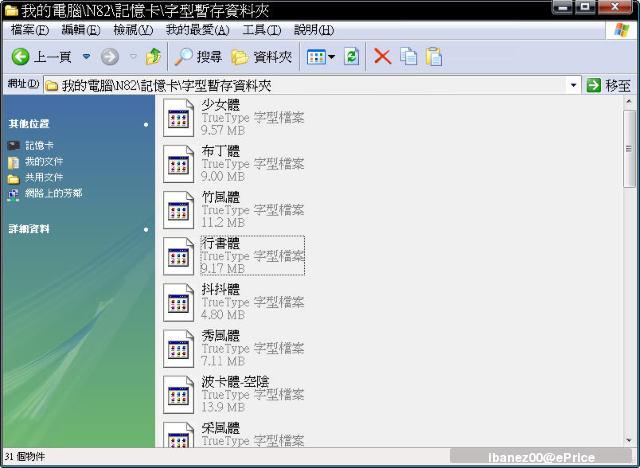Select the 抖抖體 font file icon
This screenshot has height=468, width=640.
[178, 302]
